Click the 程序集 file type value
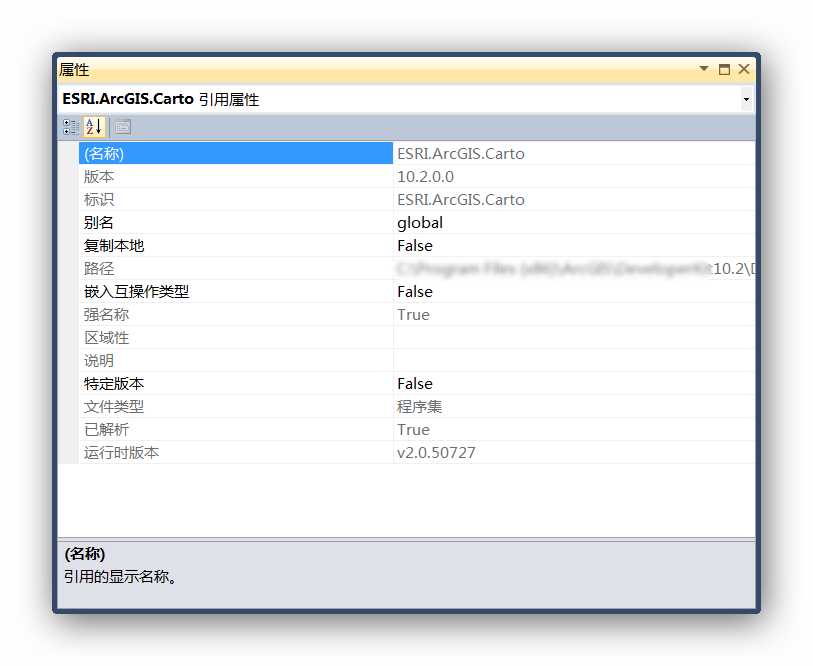 pyautogui.click(x=419, y=407)
